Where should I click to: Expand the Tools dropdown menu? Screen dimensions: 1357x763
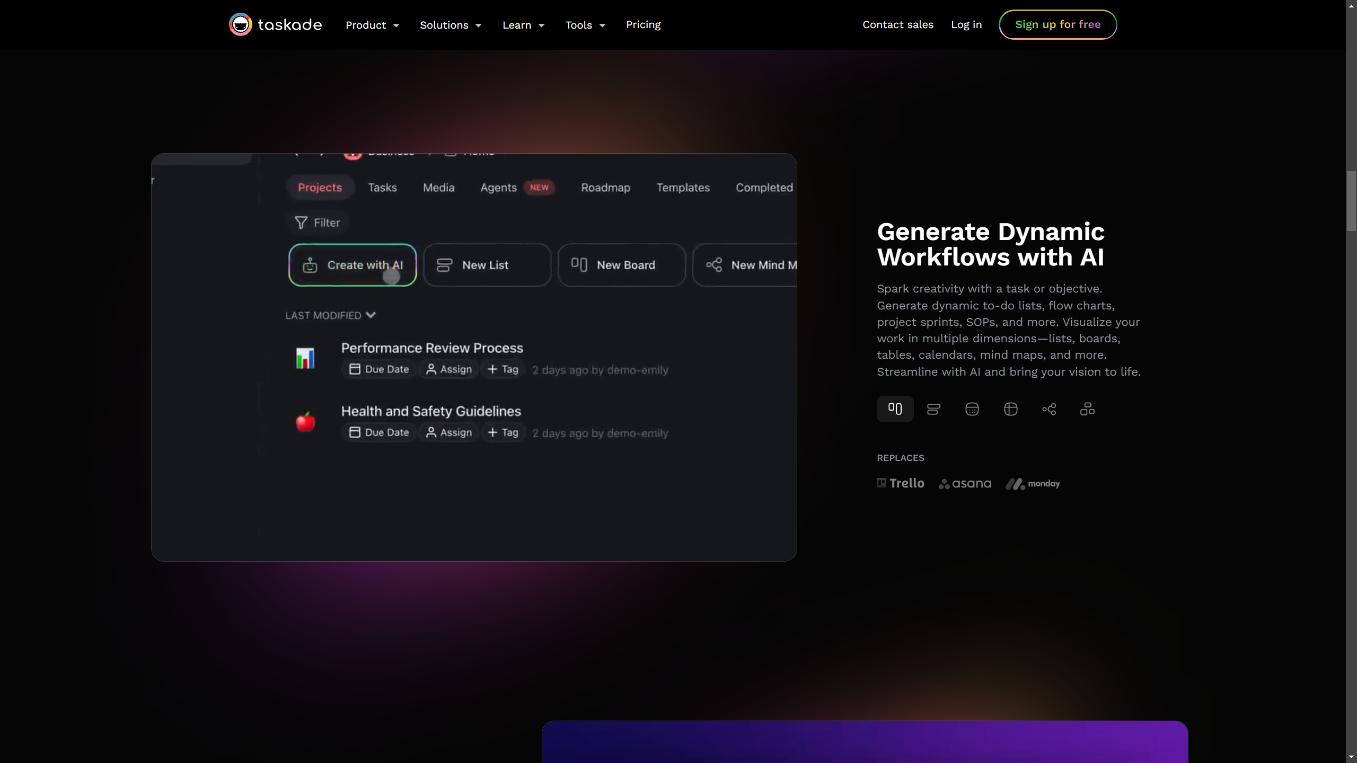585,25
